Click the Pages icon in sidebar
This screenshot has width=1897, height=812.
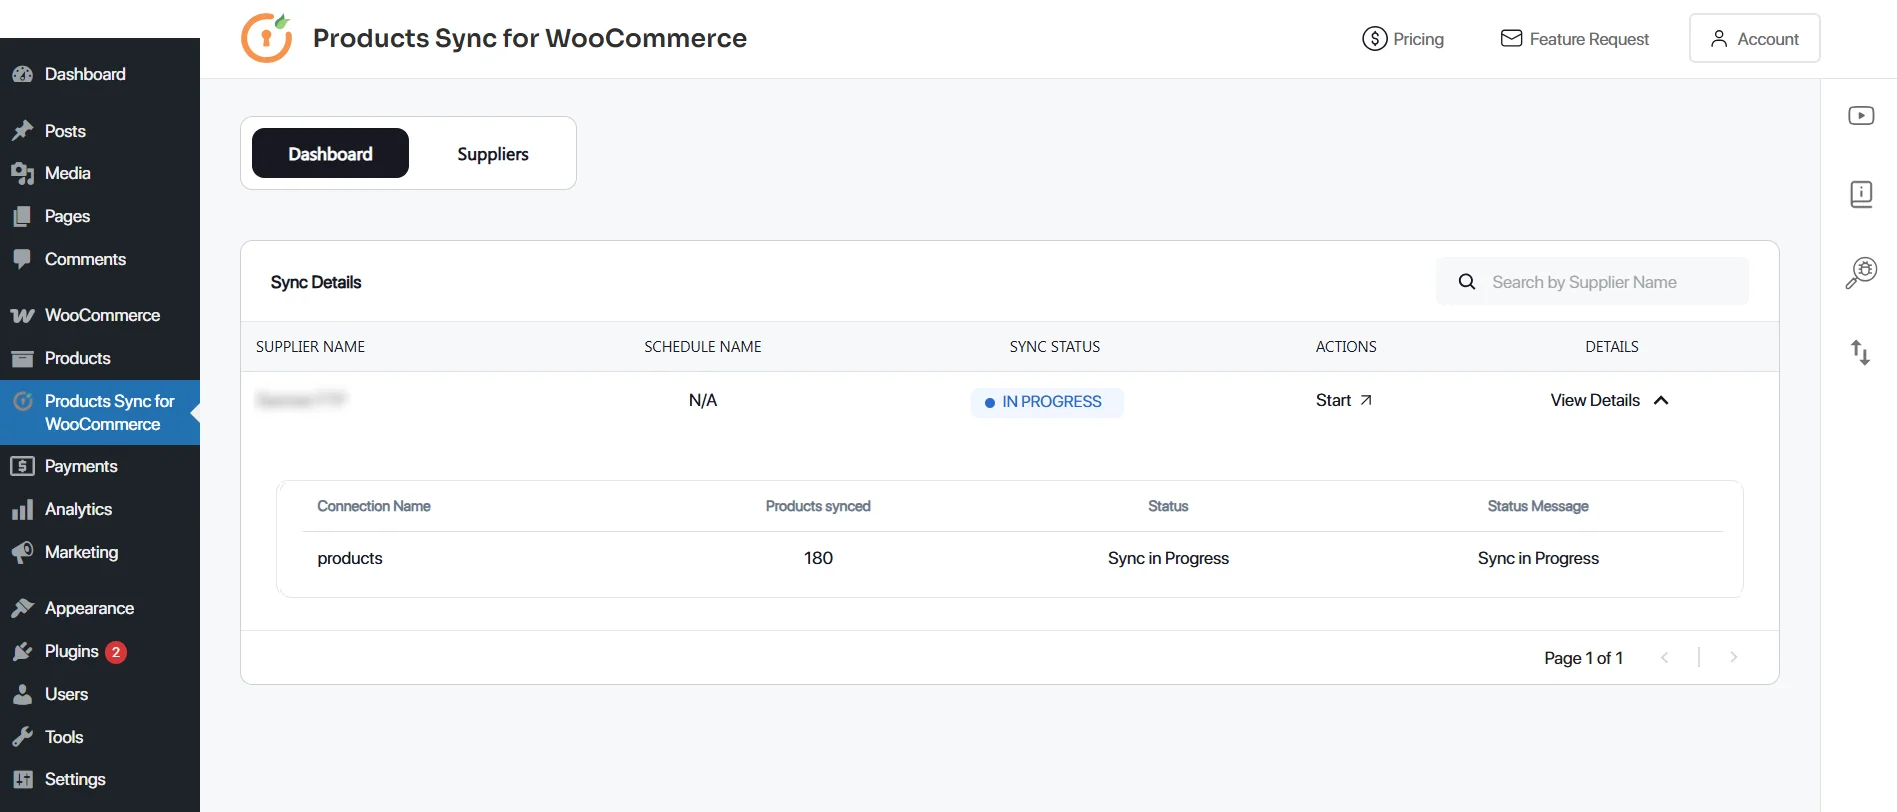coord(22,216)
